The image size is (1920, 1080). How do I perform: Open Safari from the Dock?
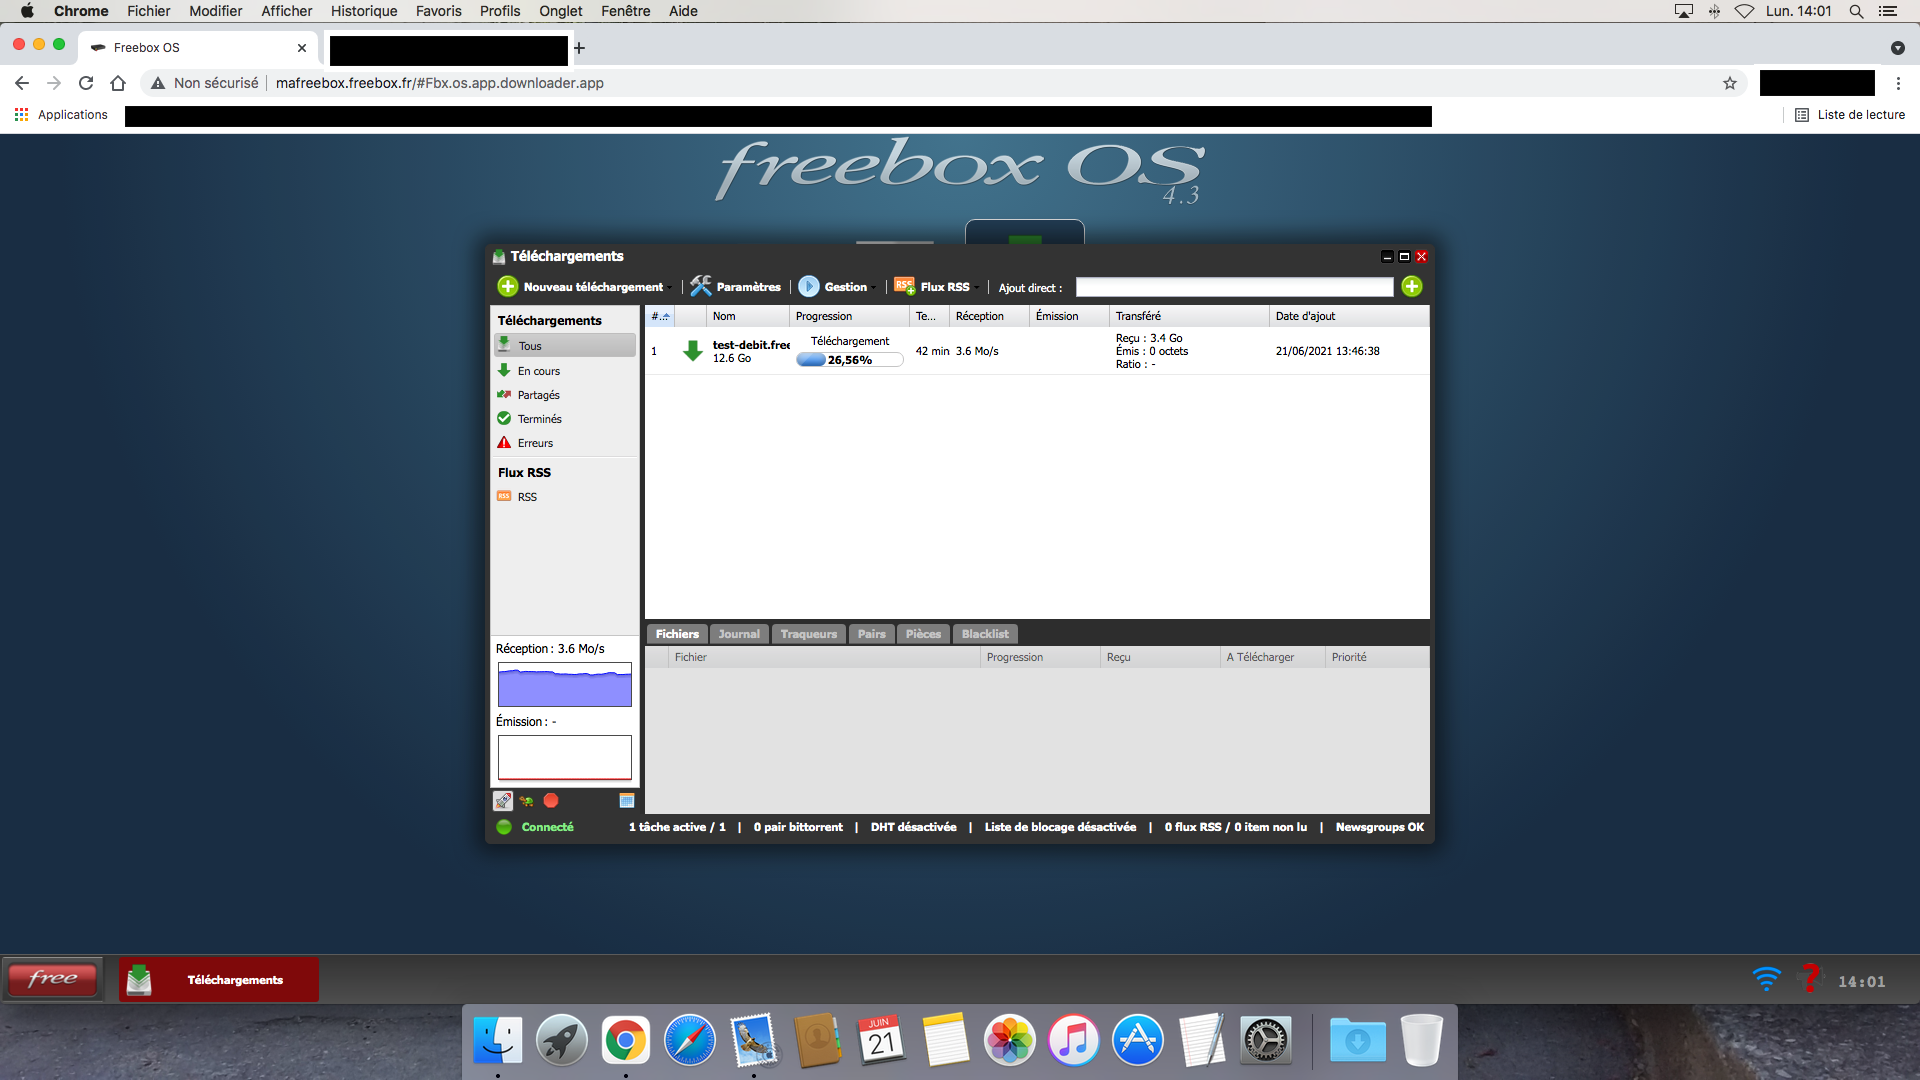[x=690, y=1040]
